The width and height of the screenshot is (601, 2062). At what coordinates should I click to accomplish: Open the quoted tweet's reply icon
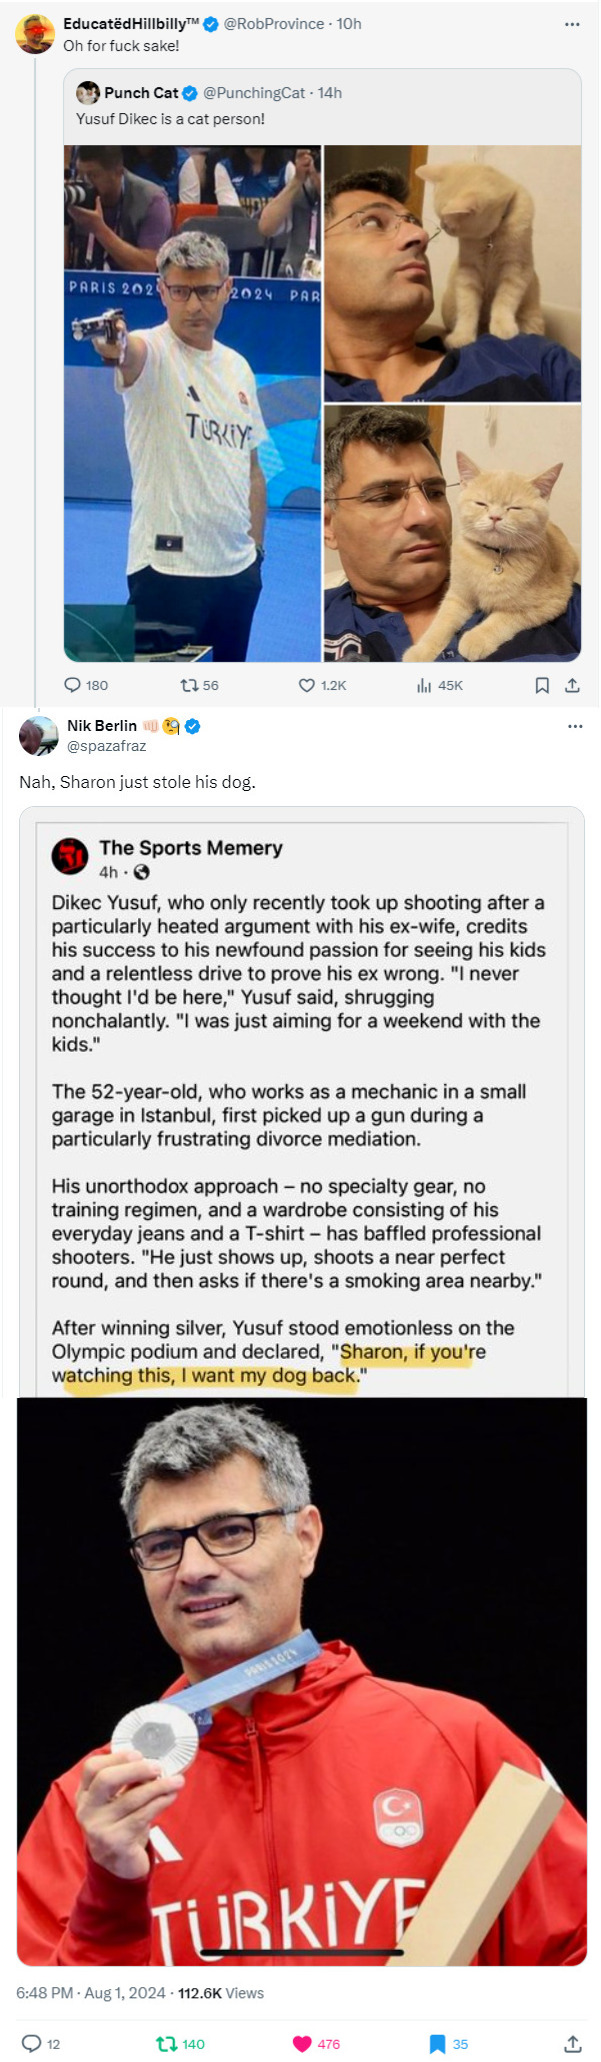(73, 685)
